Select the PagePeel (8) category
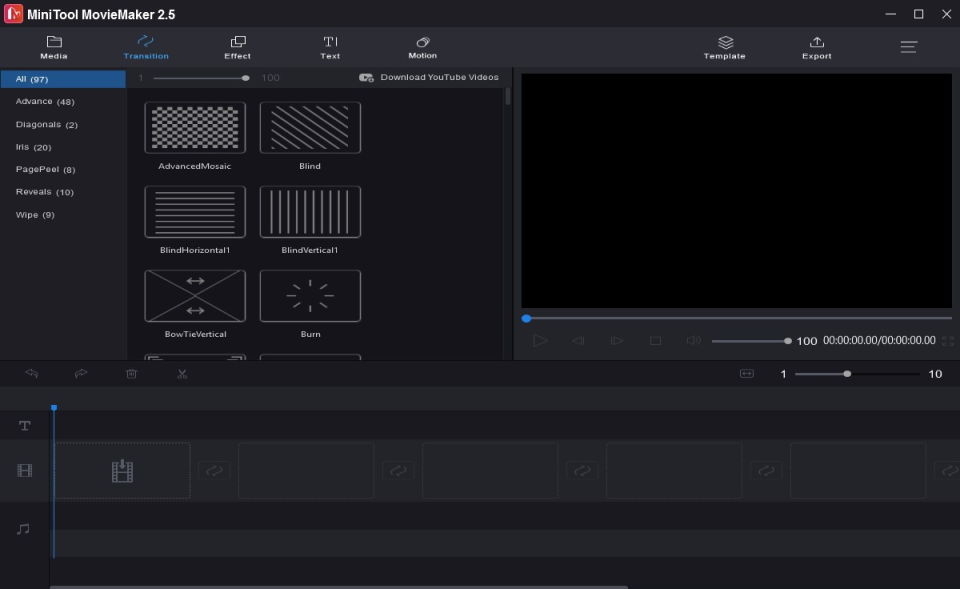The image size is (960, 589). pos(45,170)
